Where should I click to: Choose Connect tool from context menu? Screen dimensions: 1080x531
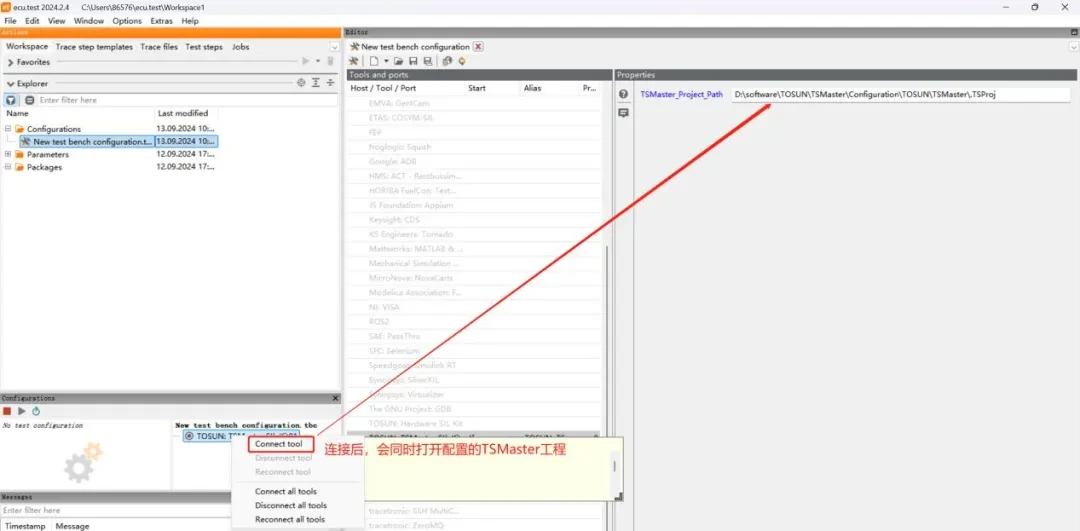278,444
